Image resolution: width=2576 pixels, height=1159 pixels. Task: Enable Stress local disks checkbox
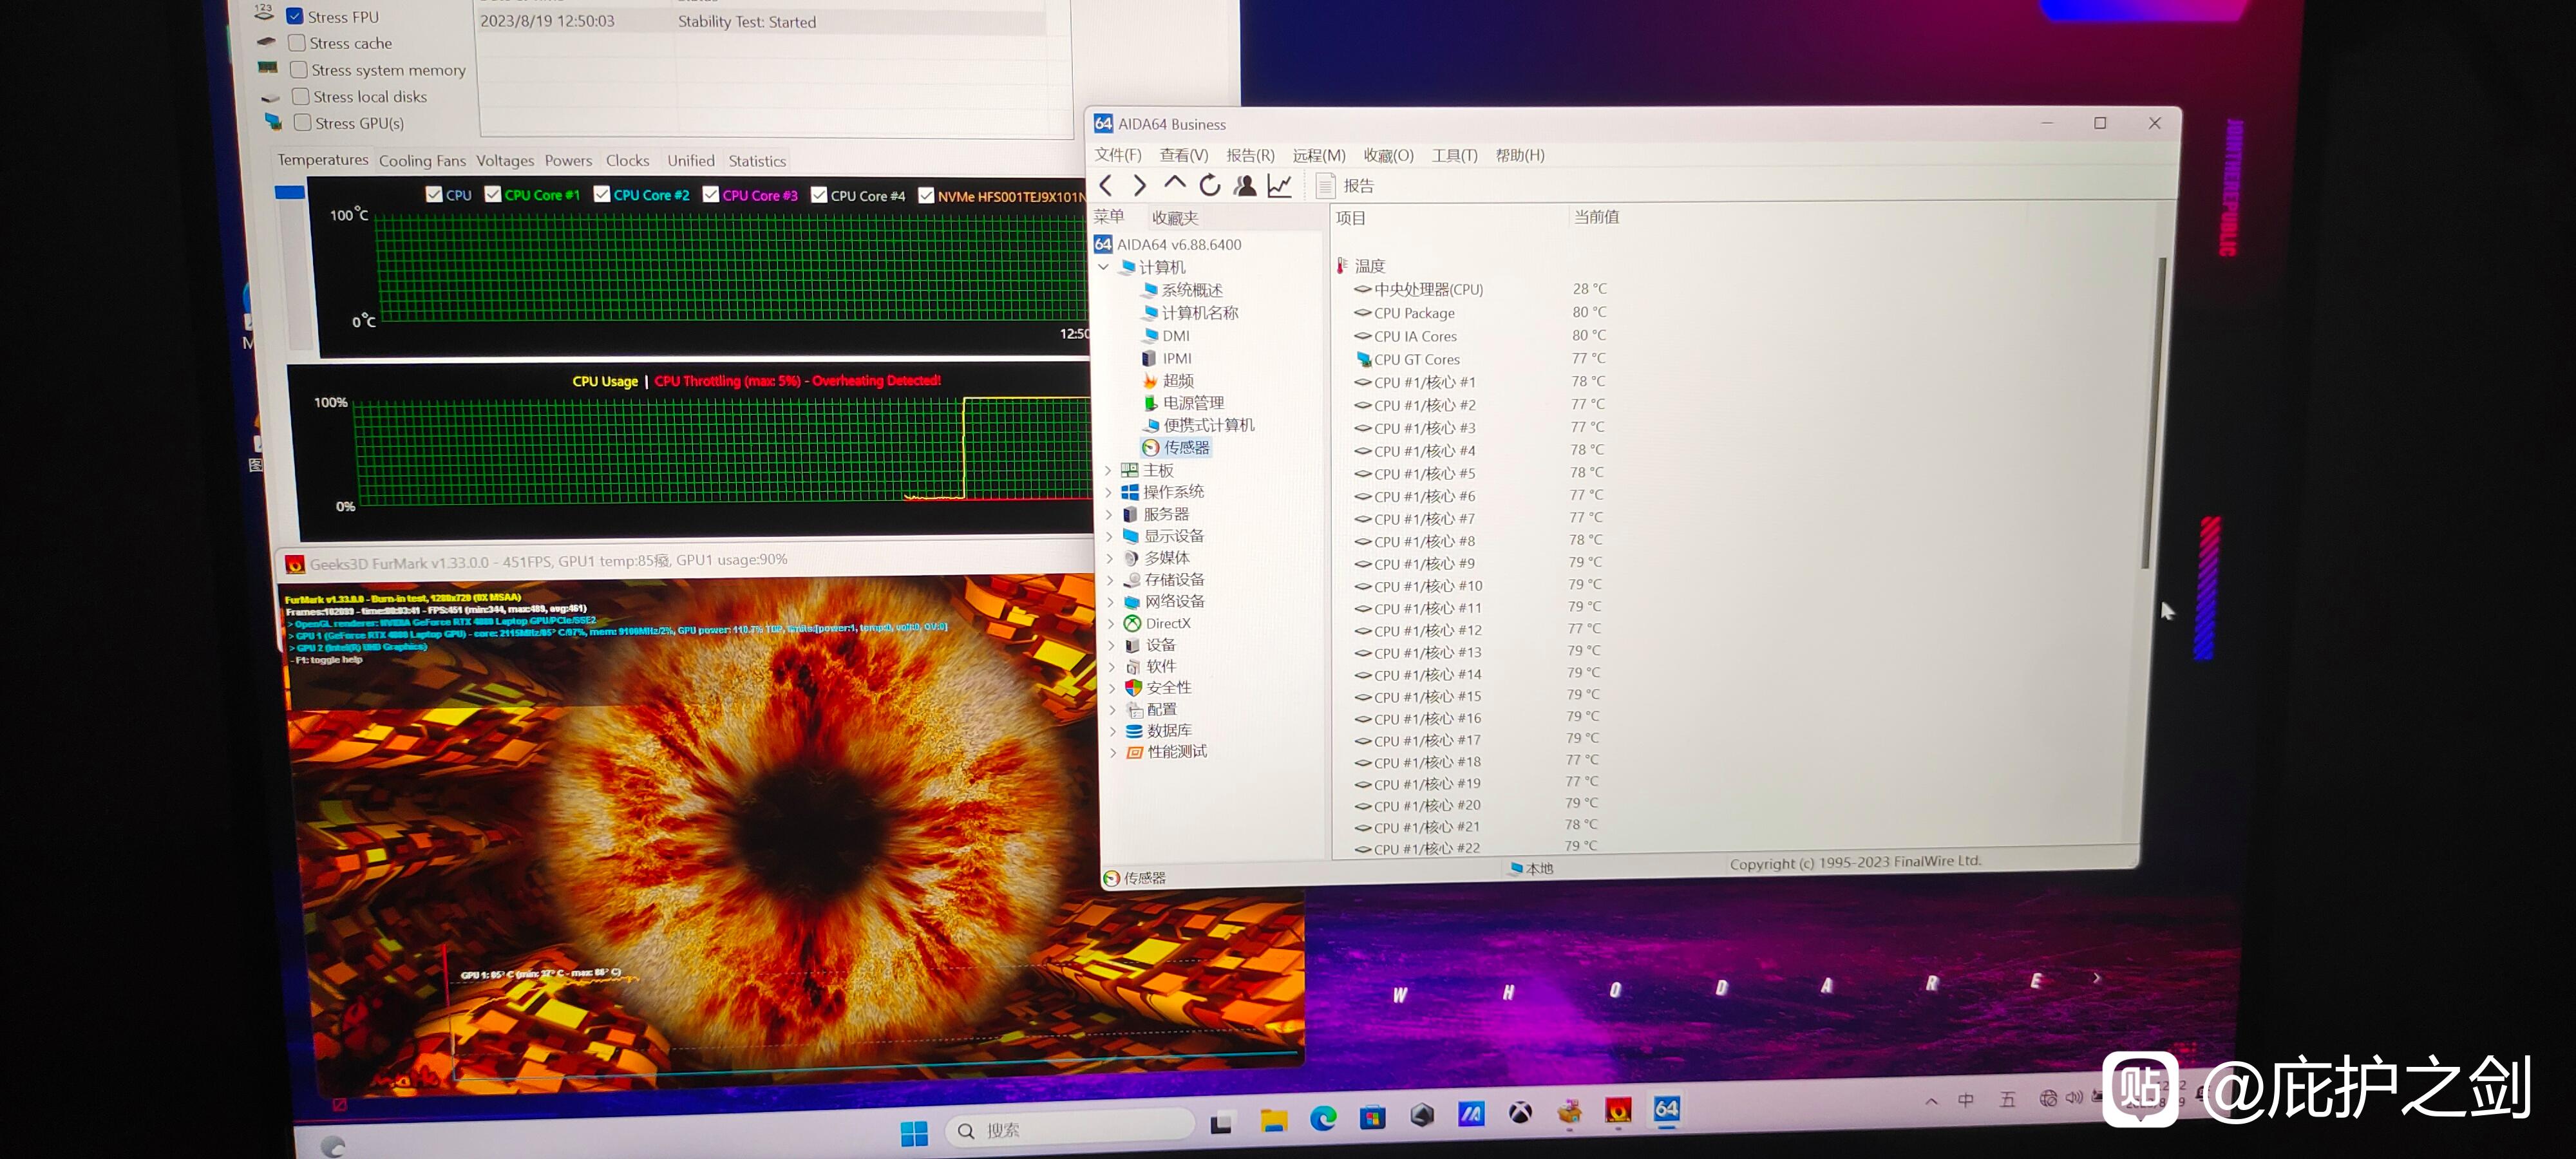[x=301, y=96]
